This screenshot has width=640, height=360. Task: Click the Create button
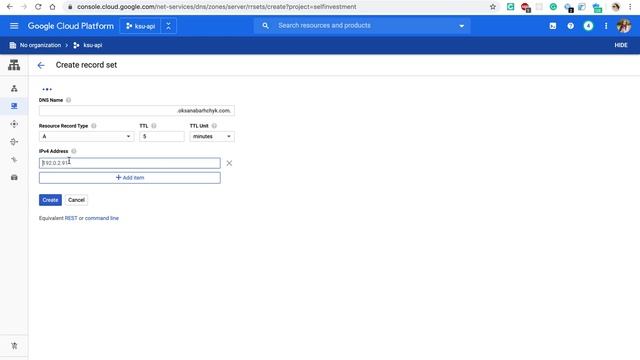(x=50, y=200)
